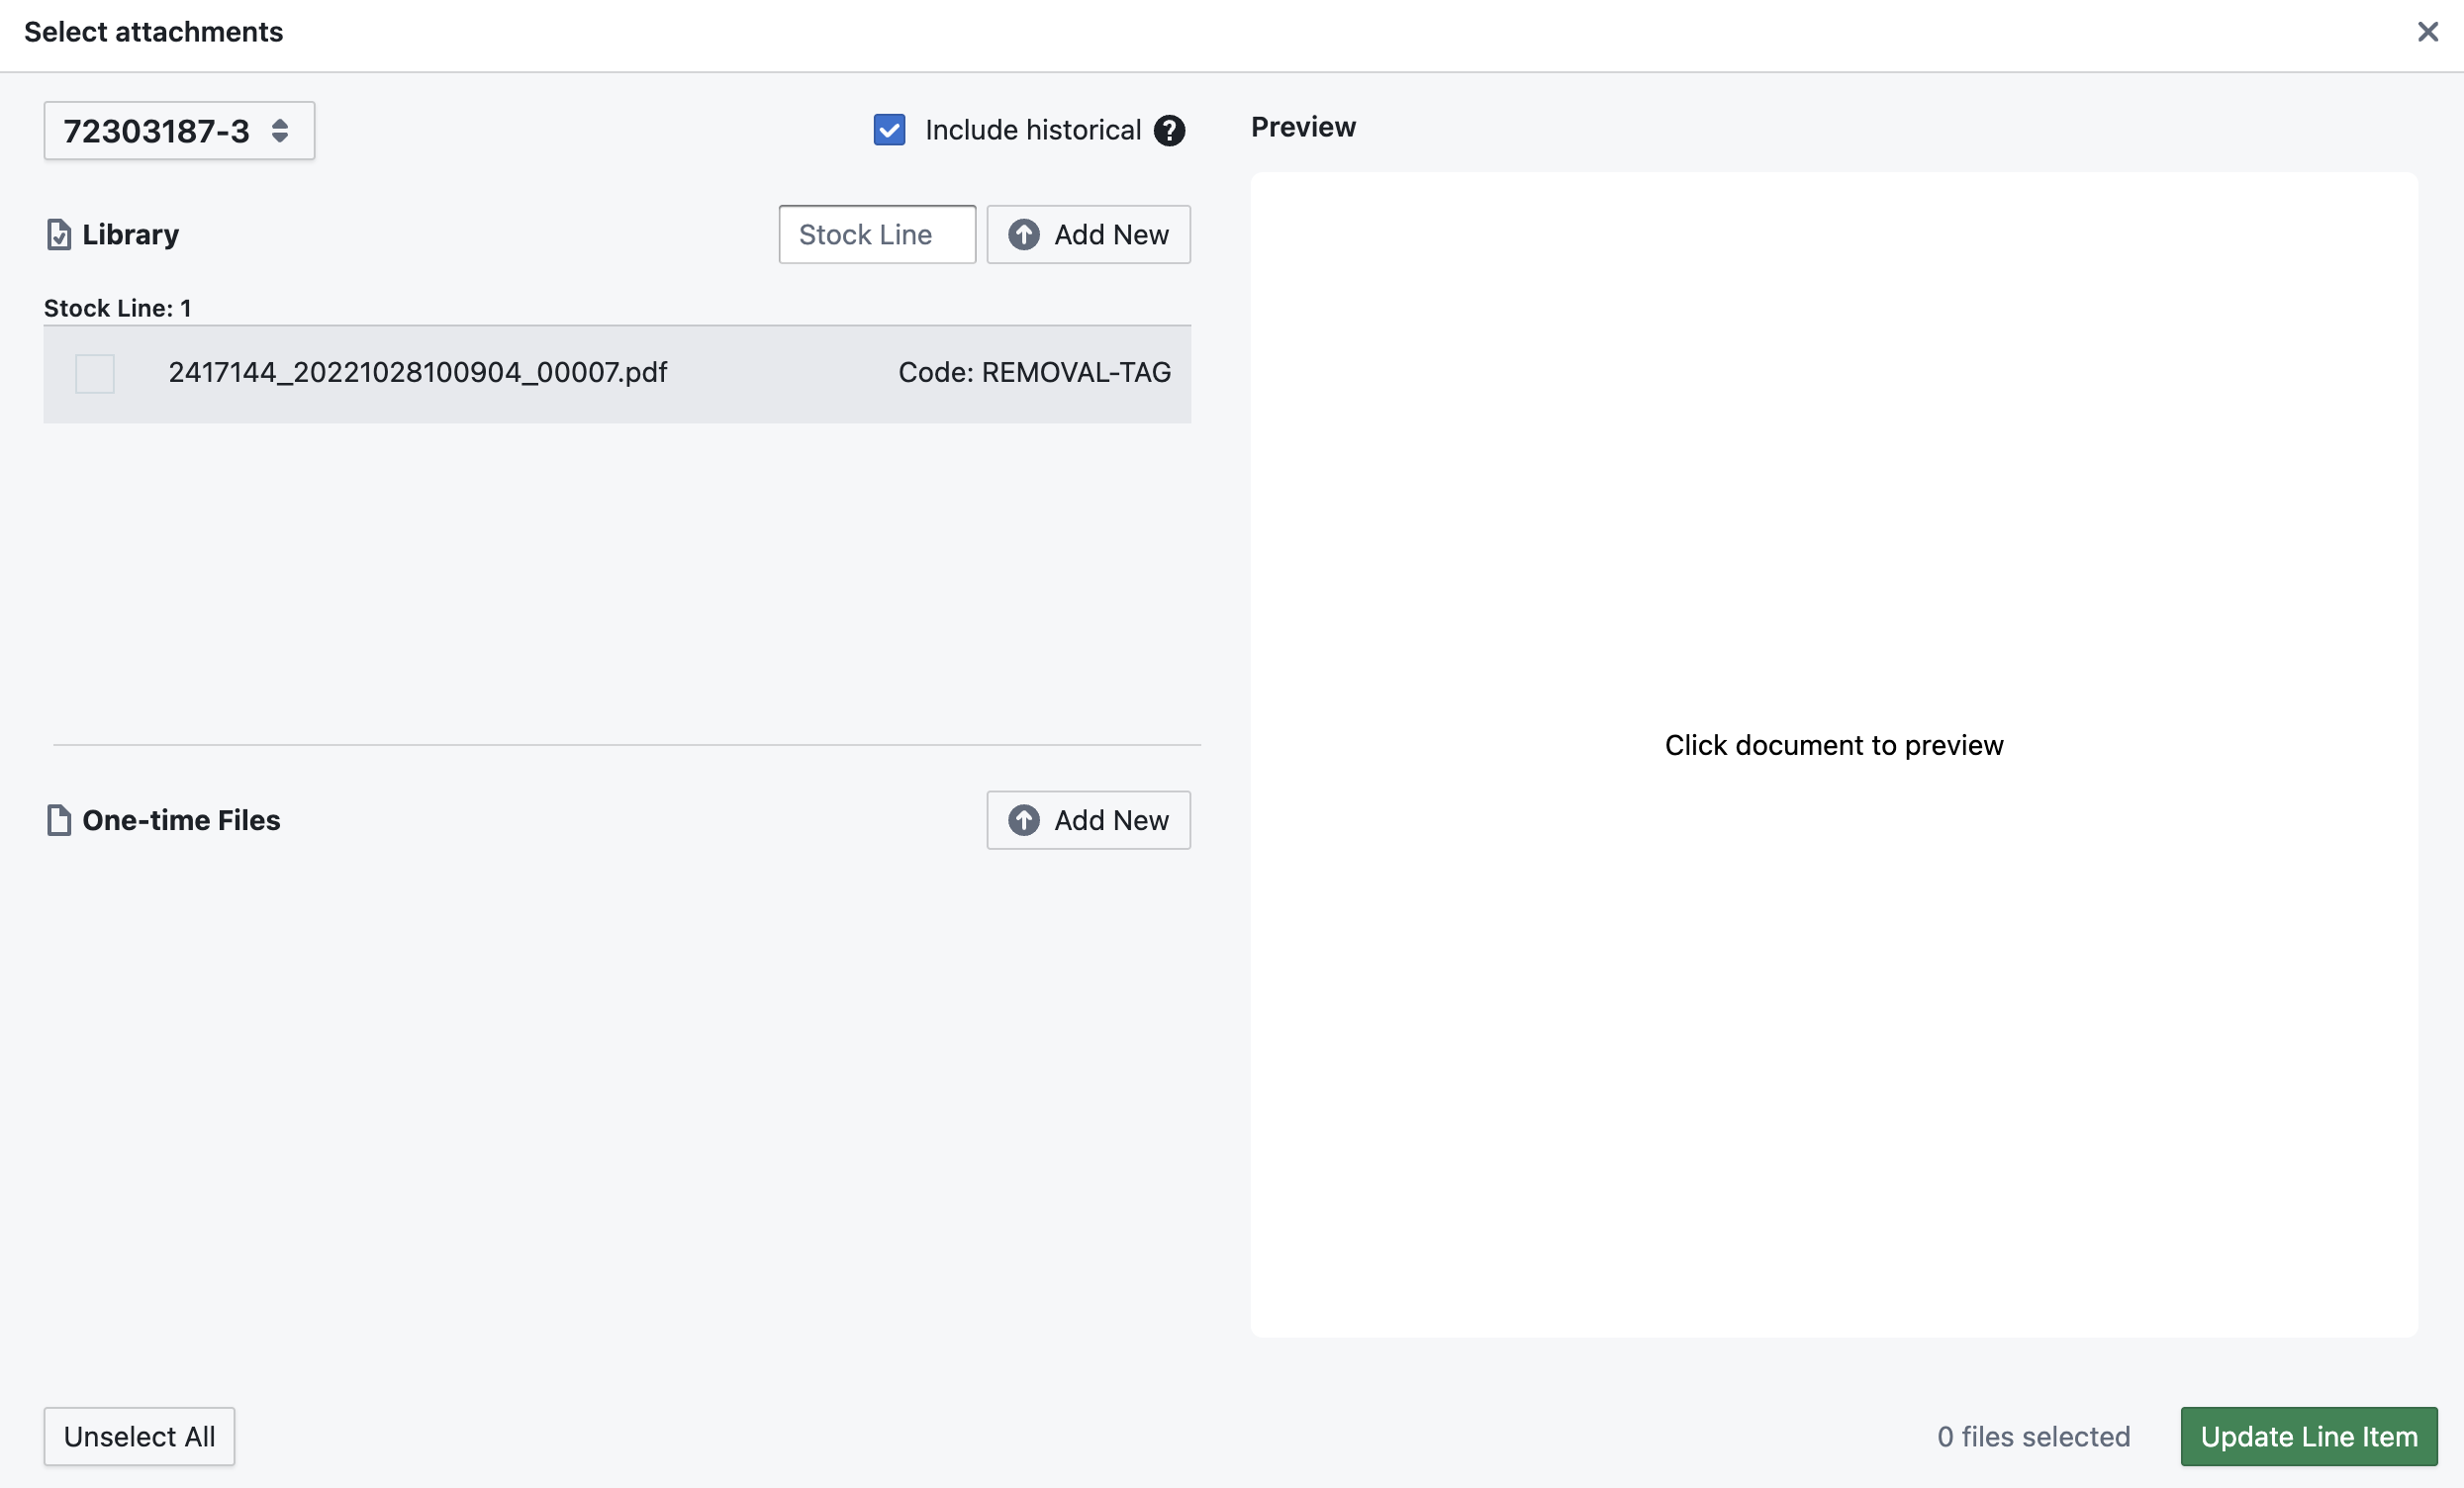This screenshot has height=1488, width=2464.
Task: Uncheck the Include historical checkbox
Action: pos(889,130)
